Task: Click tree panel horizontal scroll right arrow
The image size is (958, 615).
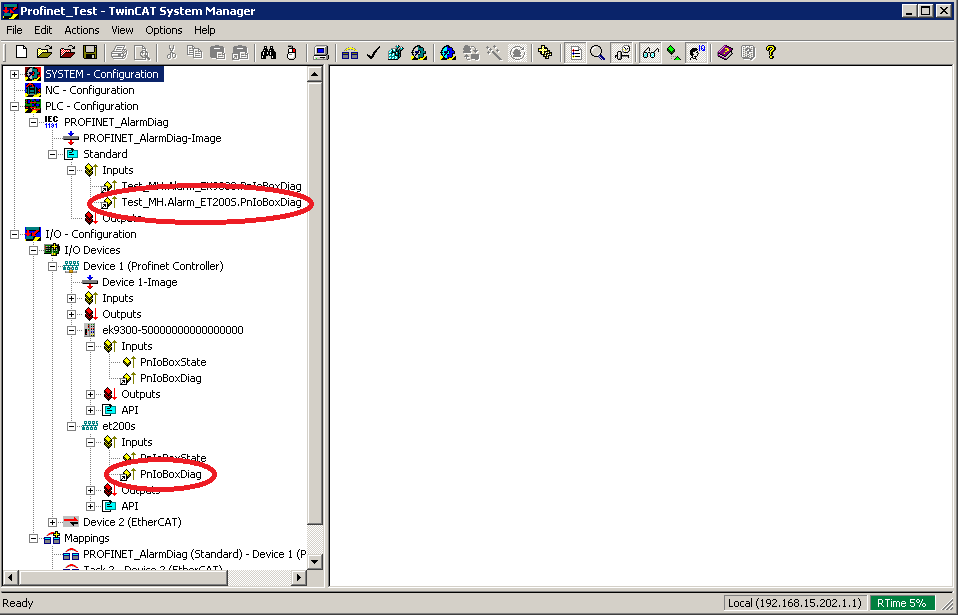Action: [299, 577]
